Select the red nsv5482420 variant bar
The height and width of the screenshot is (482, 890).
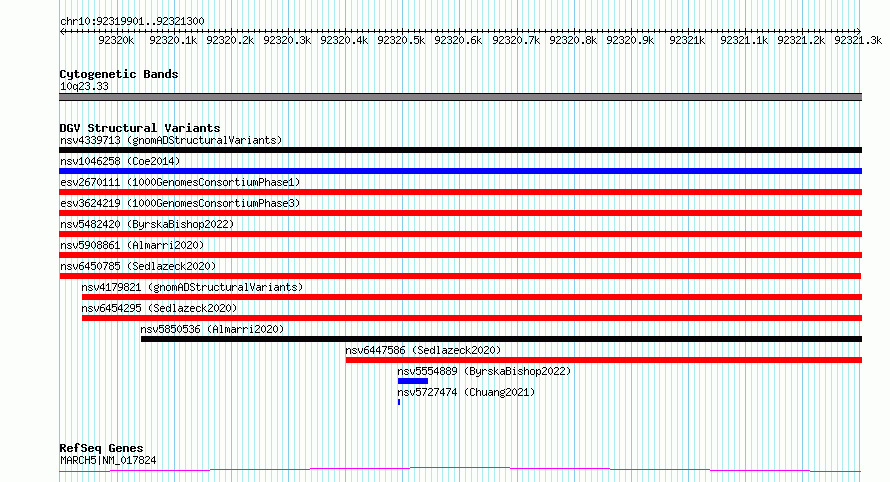click(460, 234)
